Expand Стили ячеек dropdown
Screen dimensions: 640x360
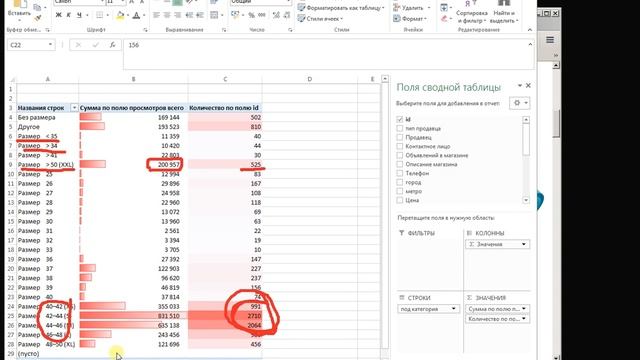(x=320, y=19)
